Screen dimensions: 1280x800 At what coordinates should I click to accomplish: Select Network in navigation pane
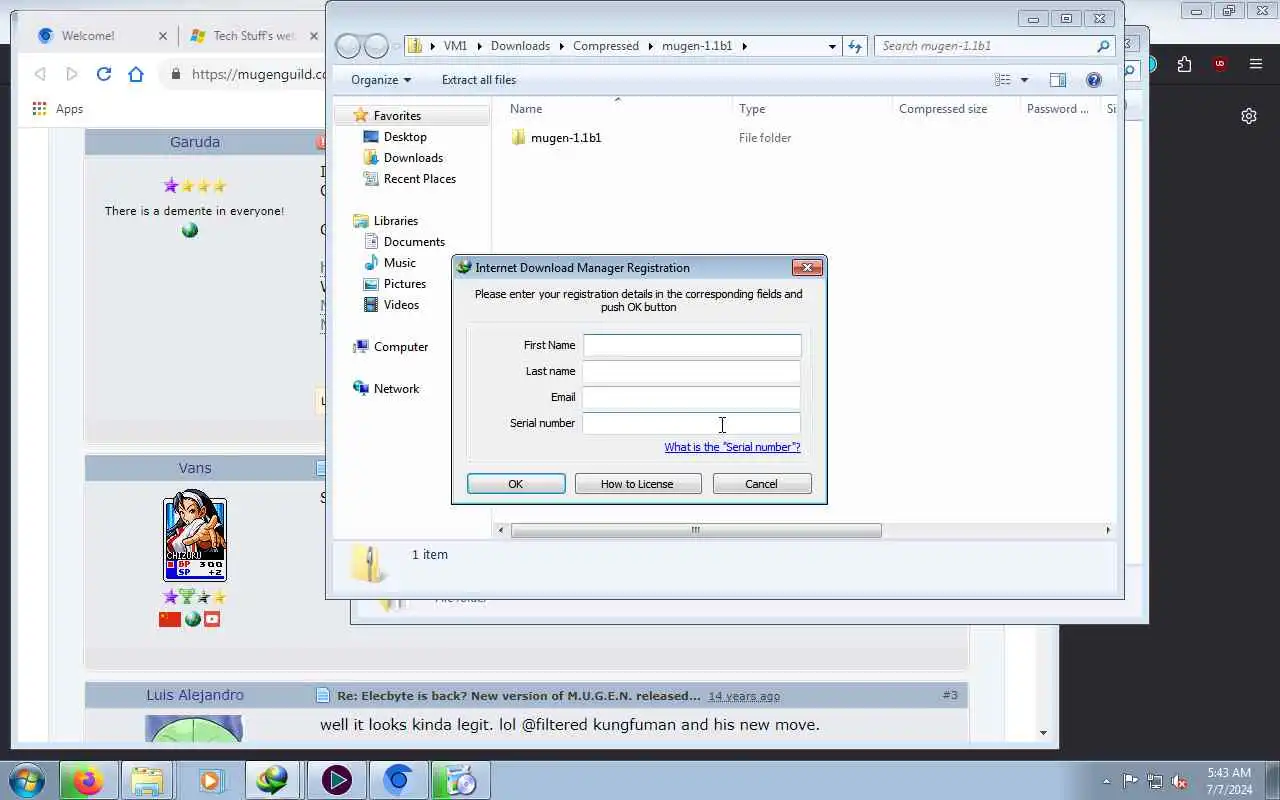[396, 389]
